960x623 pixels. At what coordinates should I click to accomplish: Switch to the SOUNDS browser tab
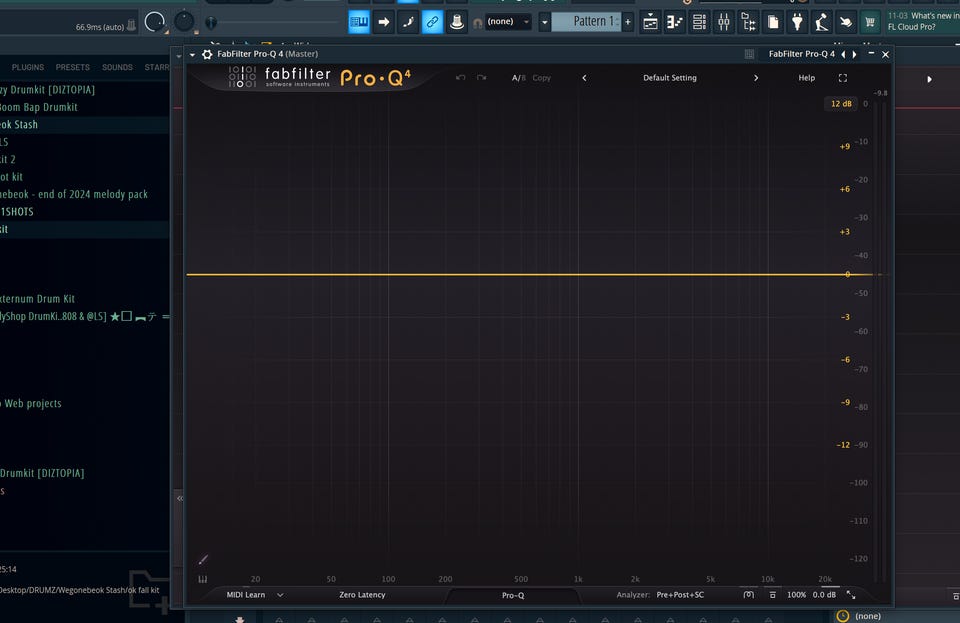tap(117, 67)
